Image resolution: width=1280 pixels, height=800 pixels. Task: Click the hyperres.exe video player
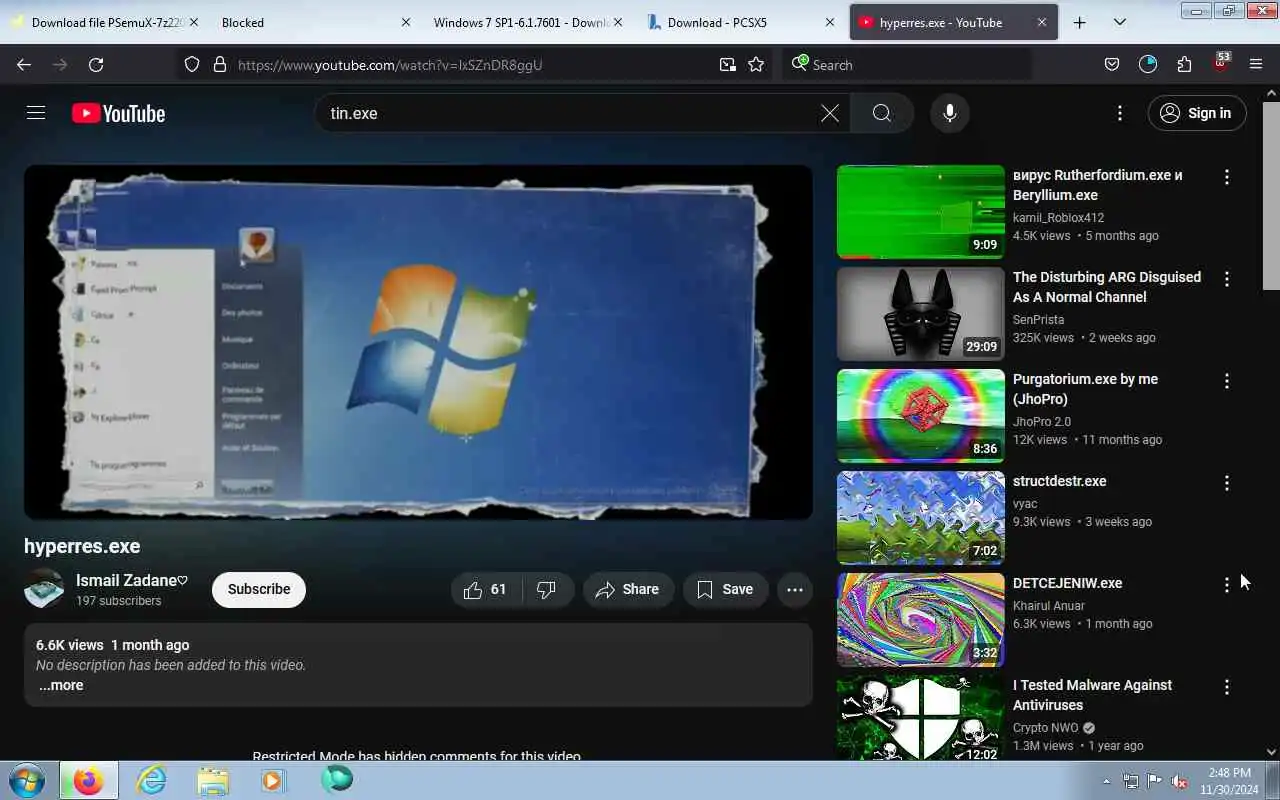click(x=418, y=342)
